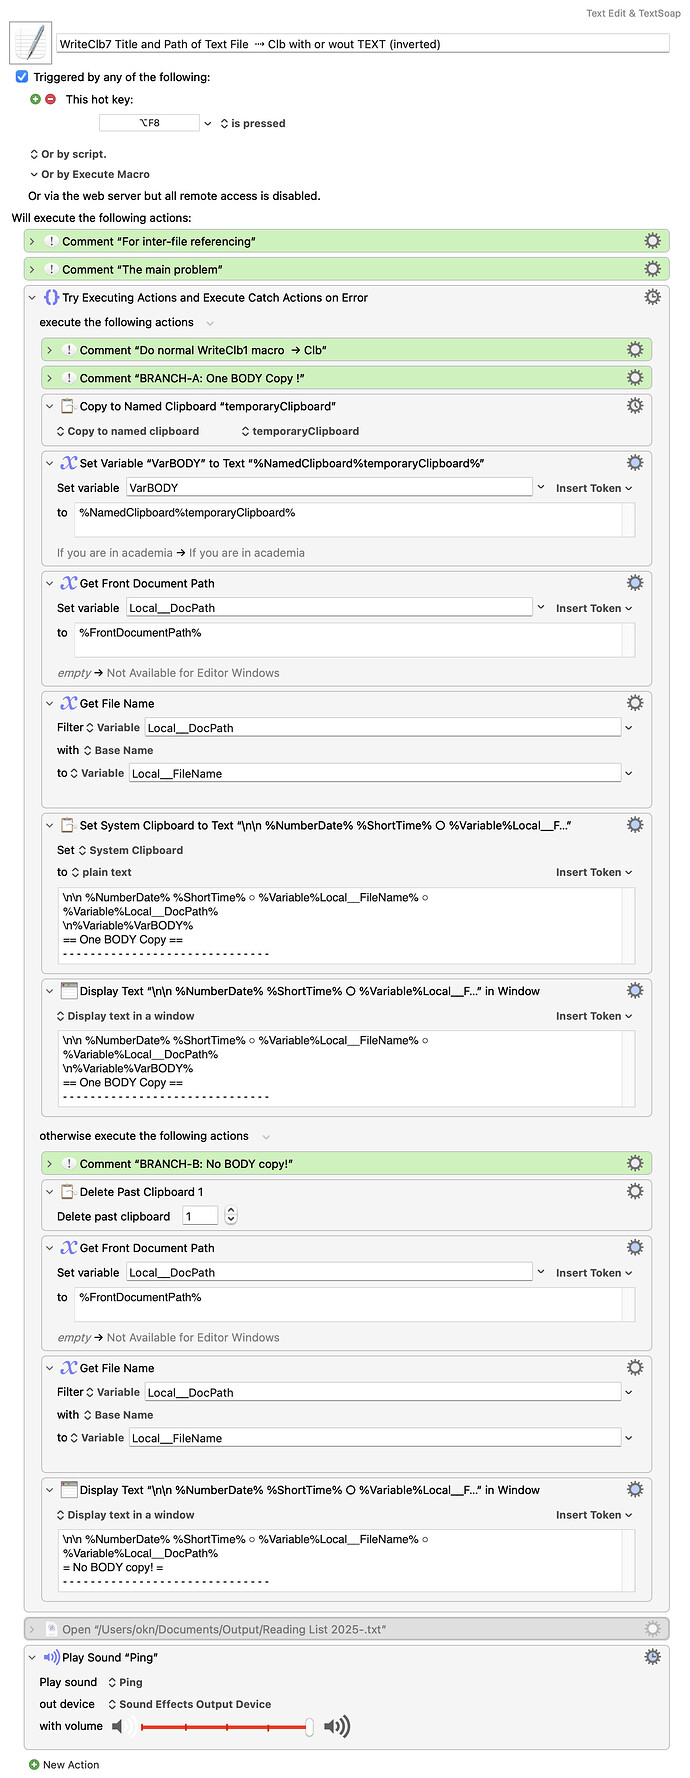This screenshot has height=1778, width=690.
Task: Open the "Ping" sound selection menu
Action: coord(127,1682)
